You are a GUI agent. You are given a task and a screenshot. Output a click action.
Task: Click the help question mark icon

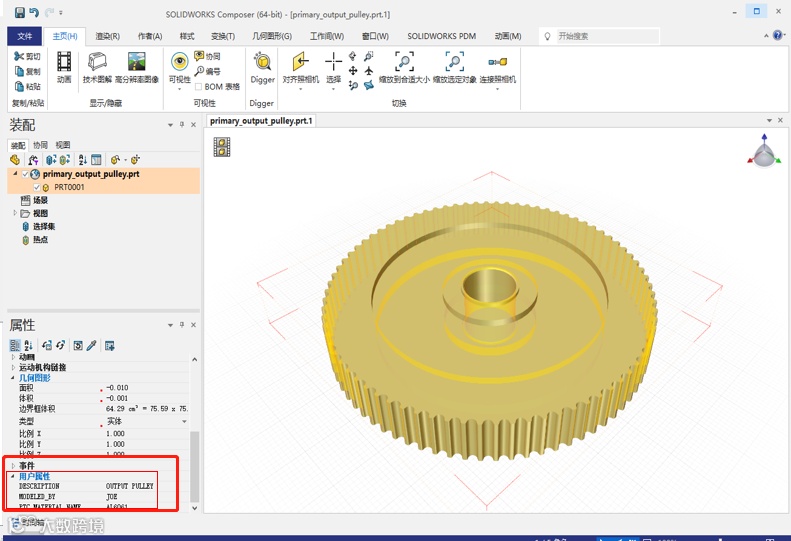click(777, 35)
